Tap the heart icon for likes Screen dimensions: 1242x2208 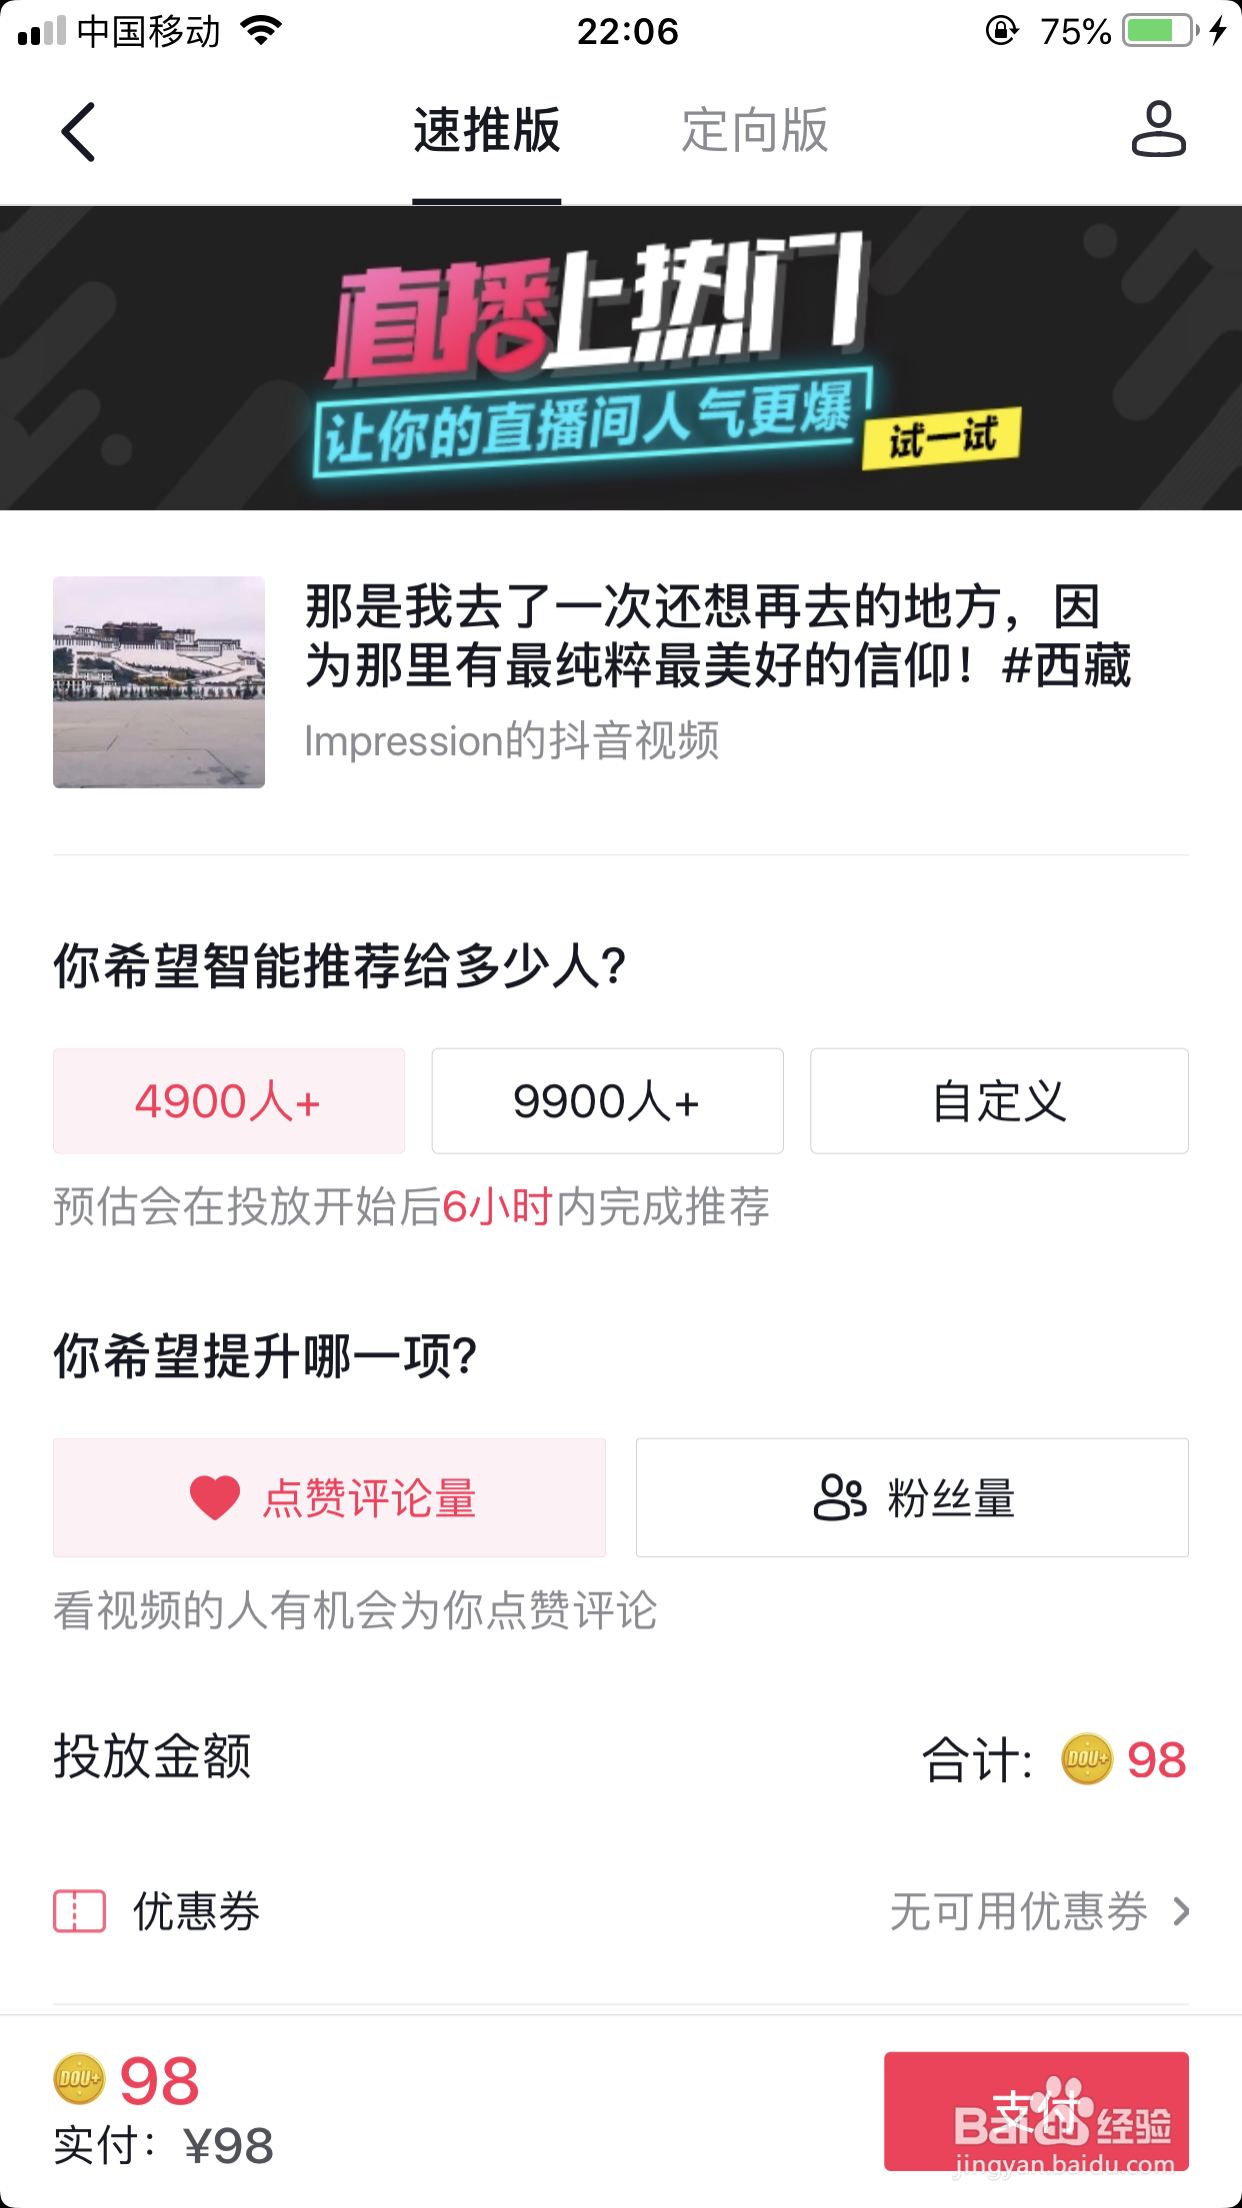[215, 1498]
